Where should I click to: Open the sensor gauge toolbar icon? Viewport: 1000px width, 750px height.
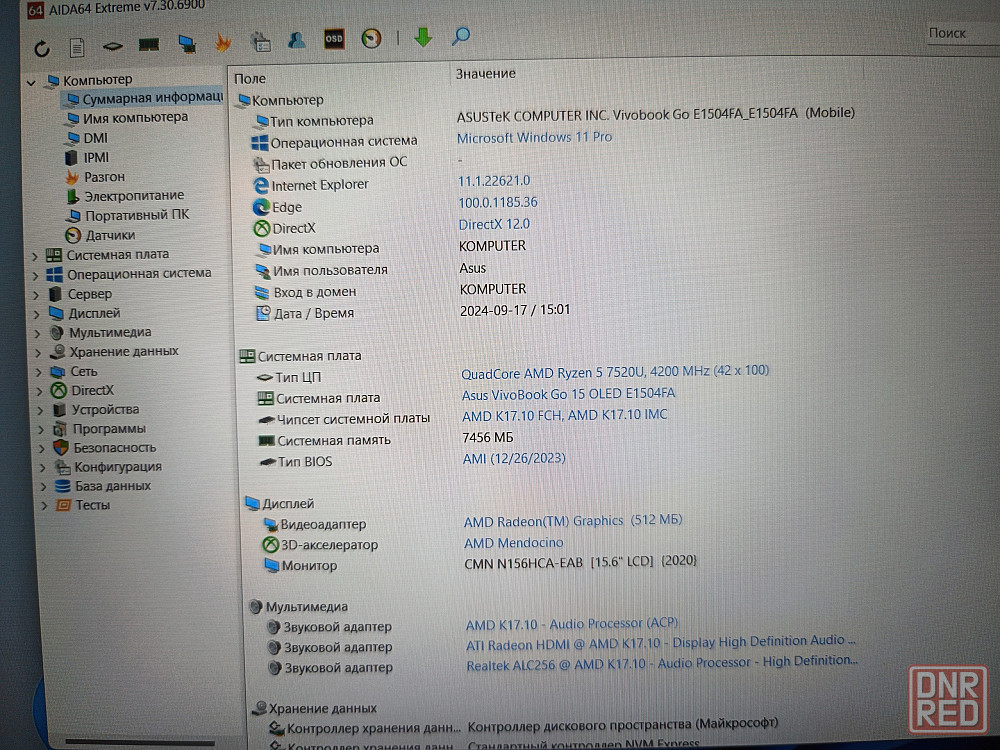click(x=371, y=38)
